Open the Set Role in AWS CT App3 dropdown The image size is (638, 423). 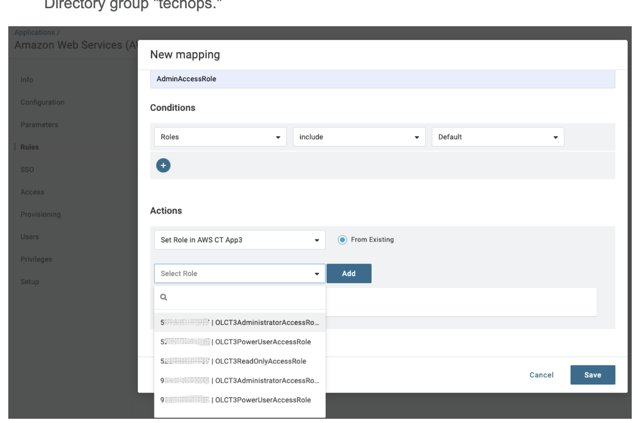coord(240,240)
